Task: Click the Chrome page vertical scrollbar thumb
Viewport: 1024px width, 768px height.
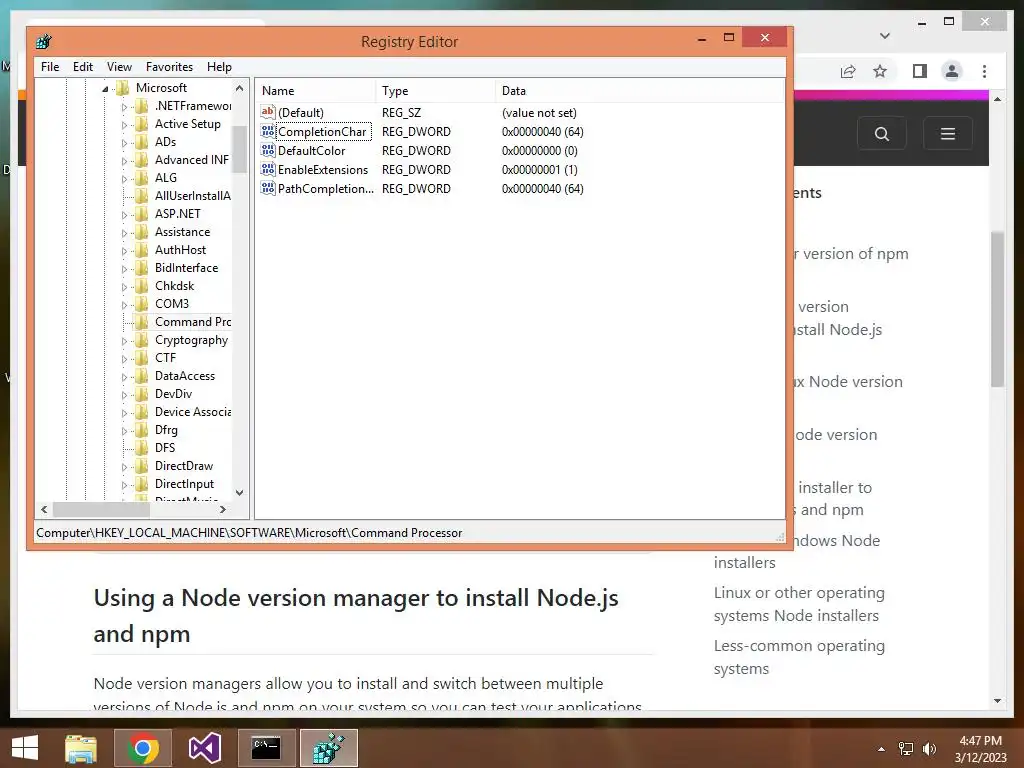Action: [x=997, y=309]
